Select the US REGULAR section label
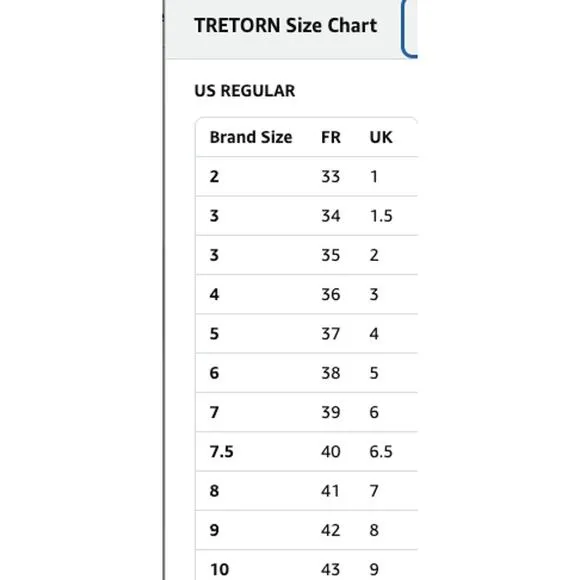 coord(245,91)
